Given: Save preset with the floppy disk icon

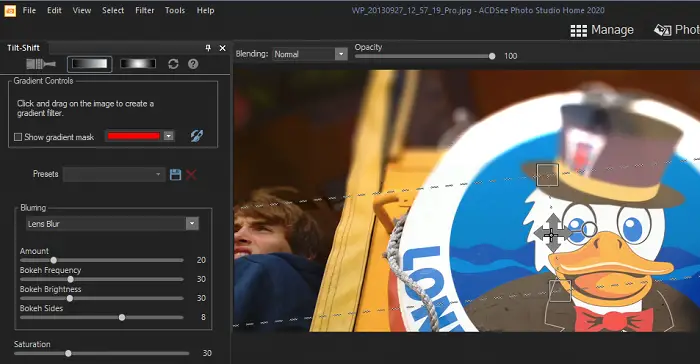Looking at the screenshot, I should tap(175, 175).
